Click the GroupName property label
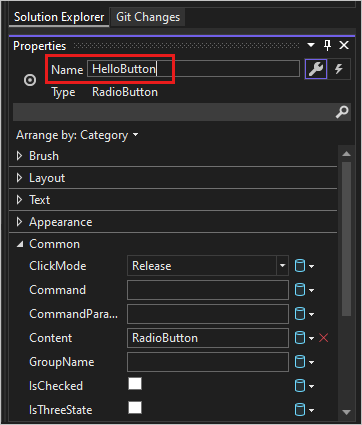 point(62,362)
